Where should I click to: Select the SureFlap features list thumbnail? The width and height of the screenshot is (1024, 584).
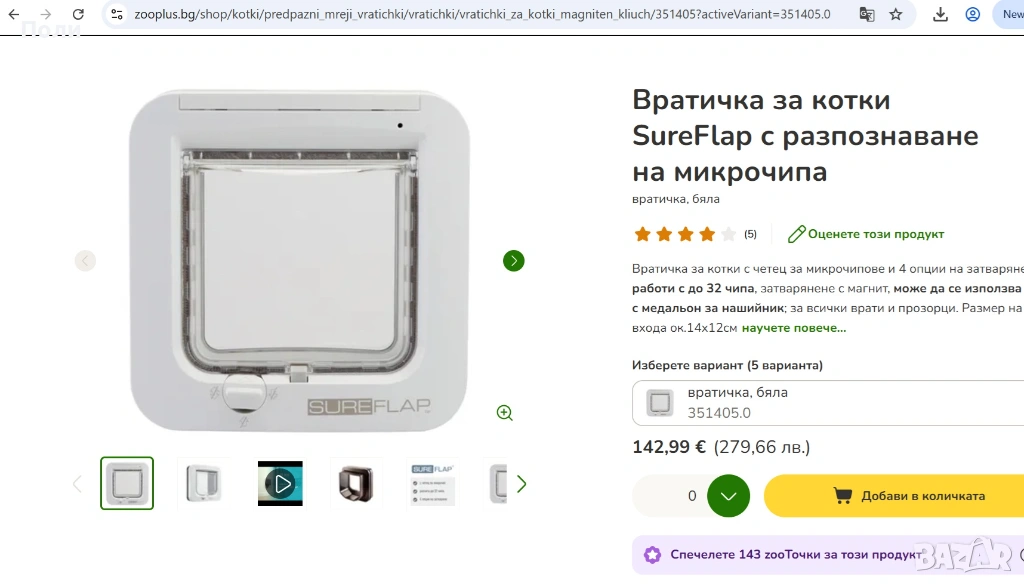pyautogui.click(x=432, y=483)
